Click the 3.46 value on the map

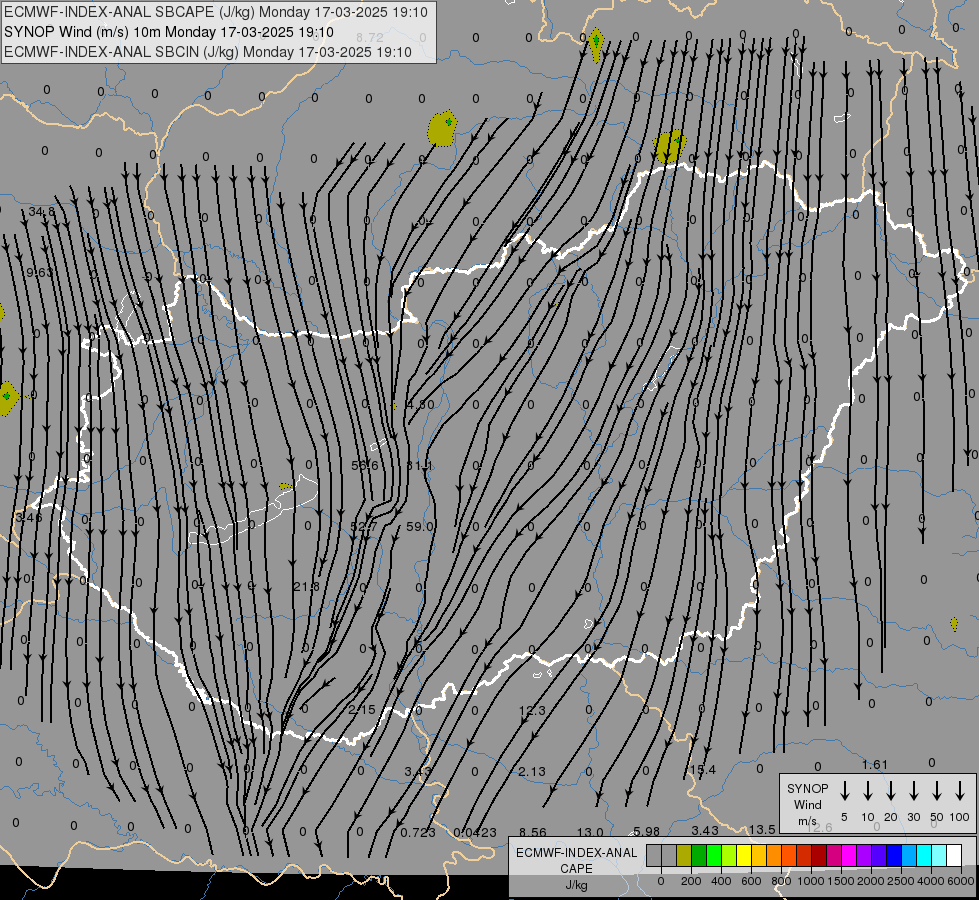[29, 518]
